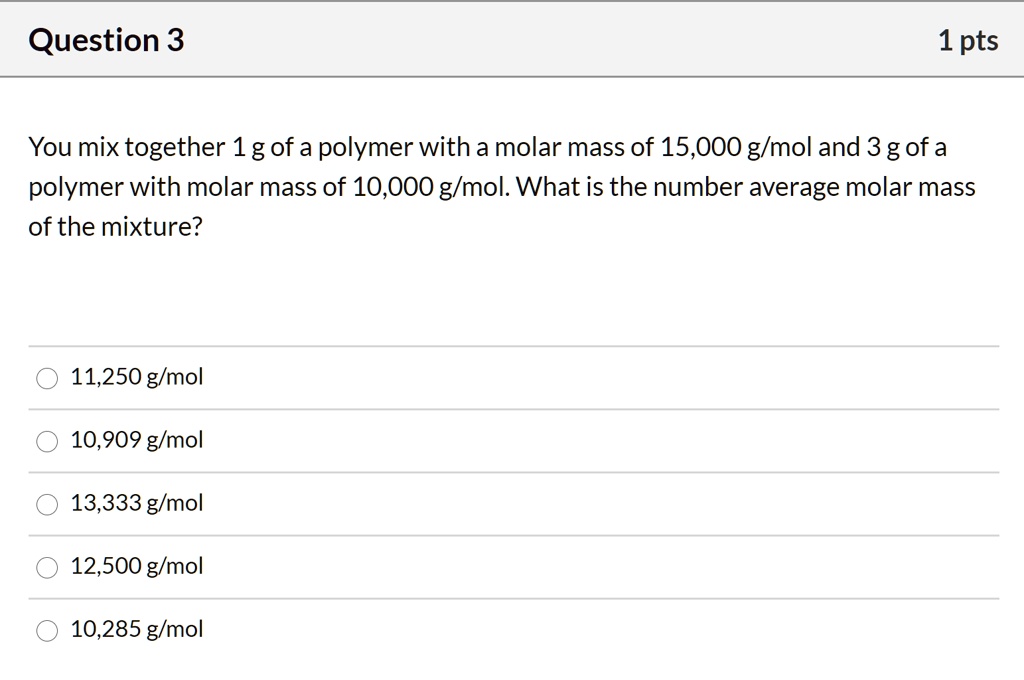Select the 10,285 g/mol answer option
This screenshot has height=680, width=1024.
[x=46, y=630]
